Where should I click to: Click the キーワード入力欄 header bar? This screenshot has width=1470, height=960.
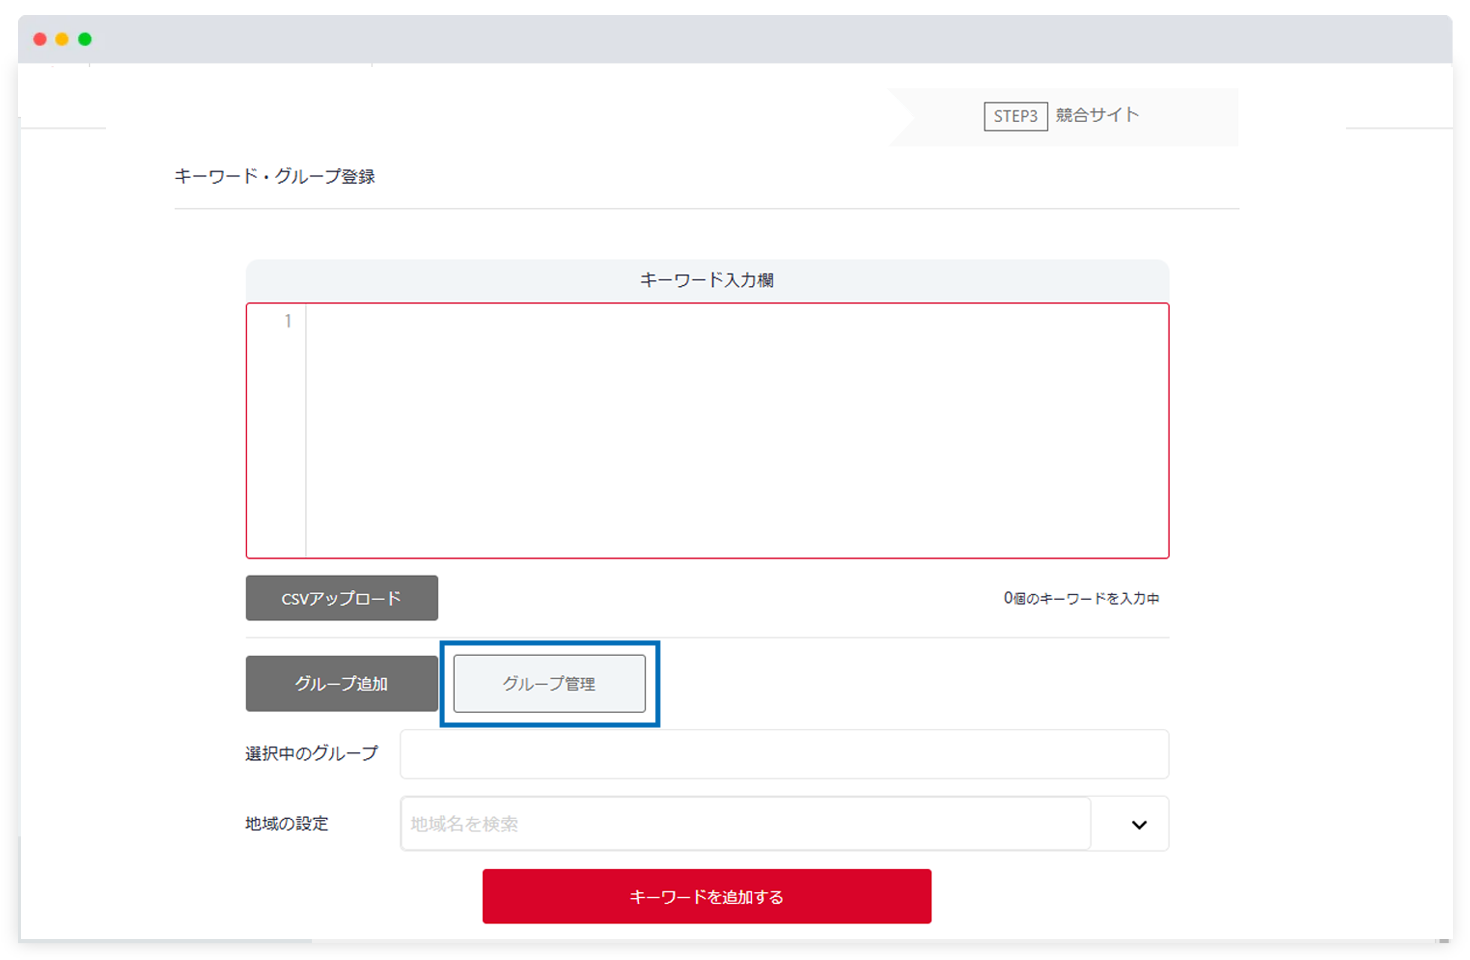click(706, 279)
